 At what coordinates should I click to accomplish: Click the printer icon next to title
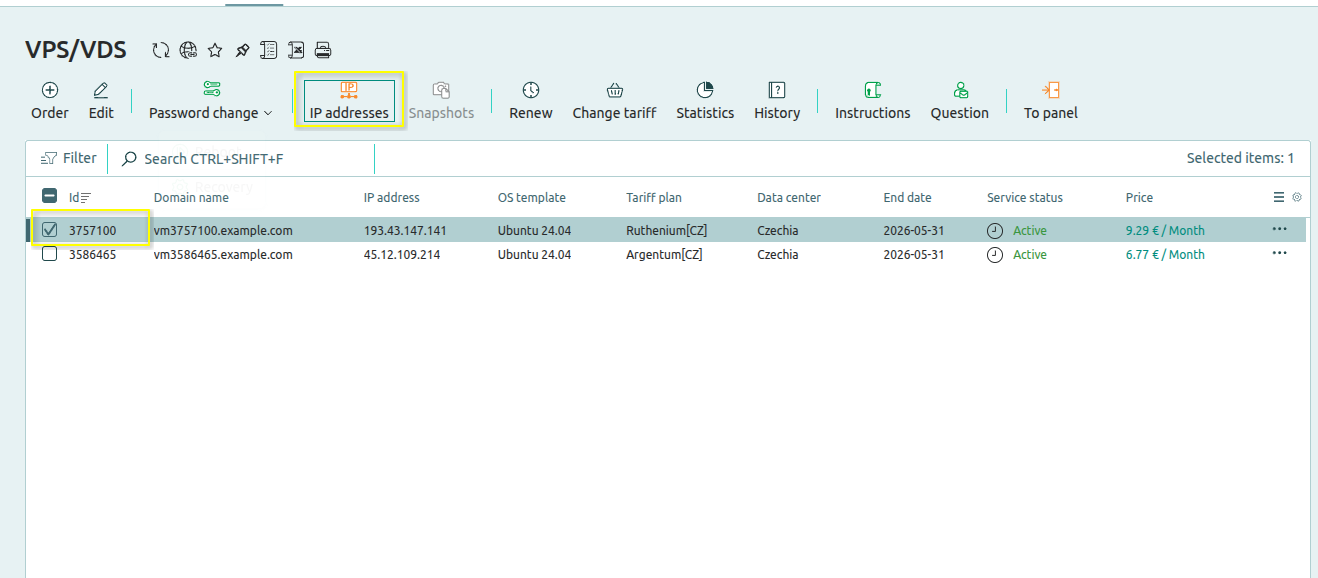coord(323,50)
